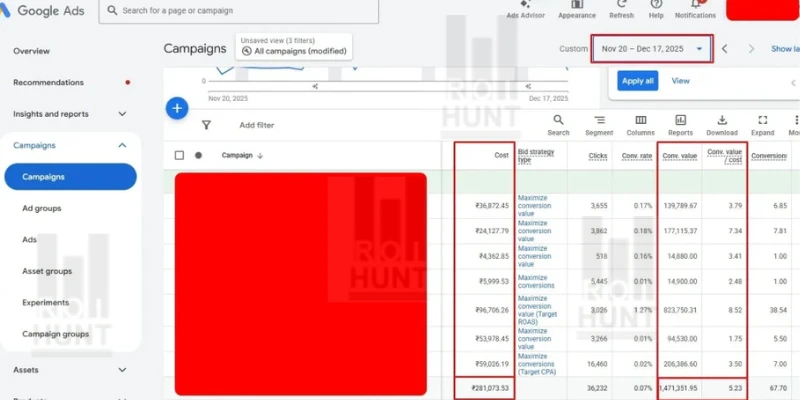
Task: Click the filter funnel icon
Action: tap(206, 125)
